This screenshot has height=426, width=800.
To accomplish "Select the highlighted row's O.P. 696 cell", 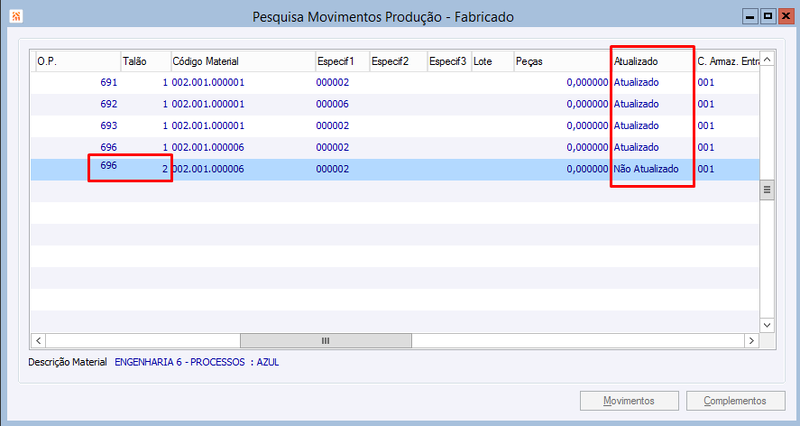I will pyautogui.click(x=109, y=165).
